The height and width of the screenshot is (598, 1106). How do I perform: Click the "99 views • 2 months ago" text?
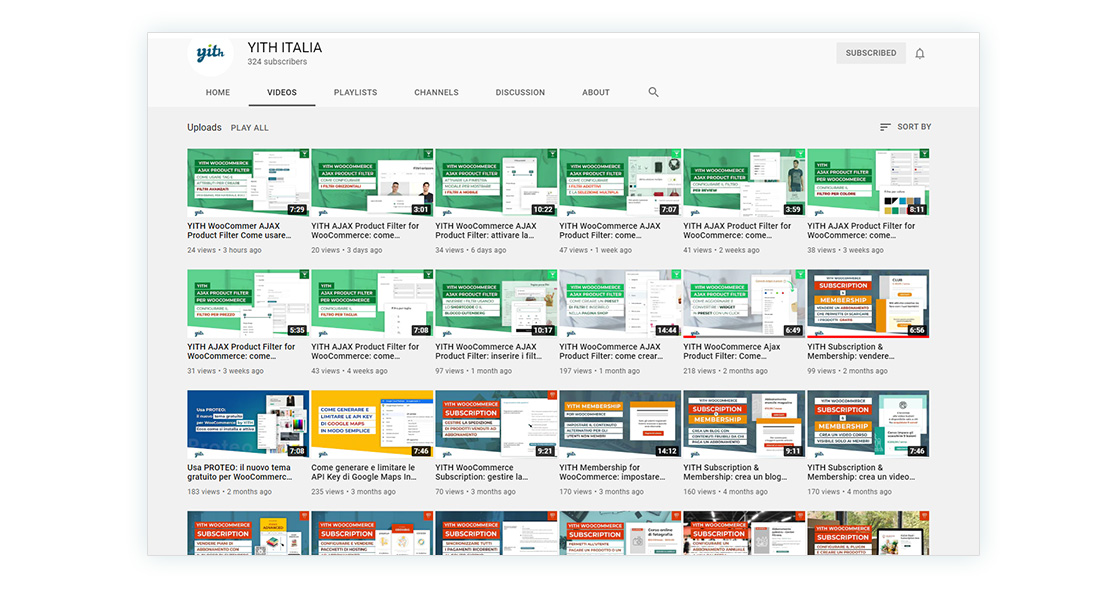(848, 371)
